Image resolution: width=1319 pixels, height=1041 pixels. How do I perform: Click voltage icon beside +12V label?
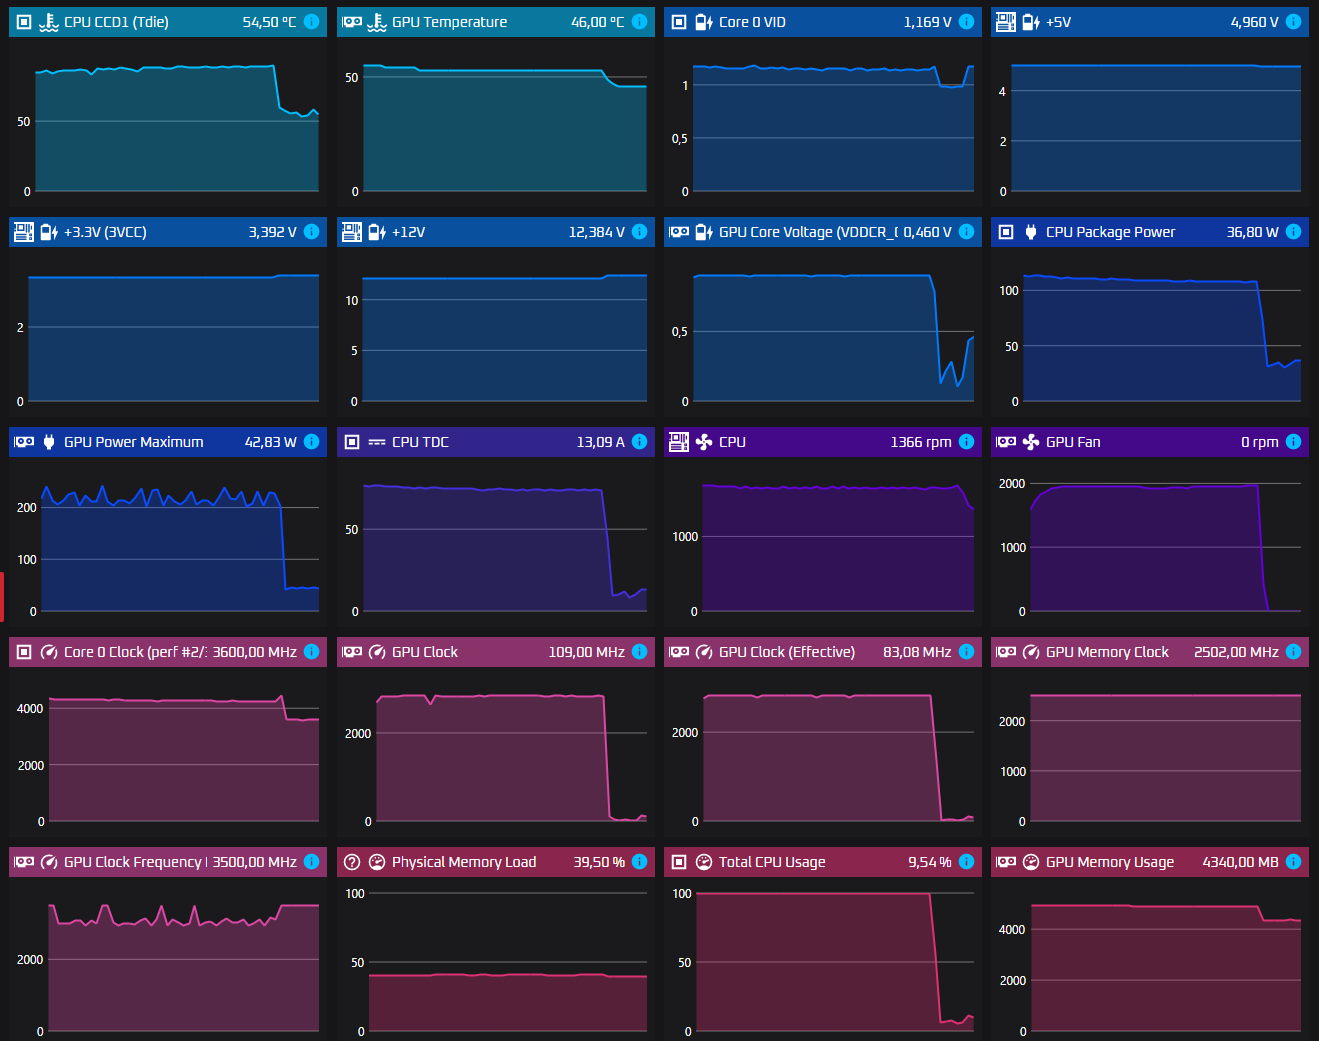[377, 232]
